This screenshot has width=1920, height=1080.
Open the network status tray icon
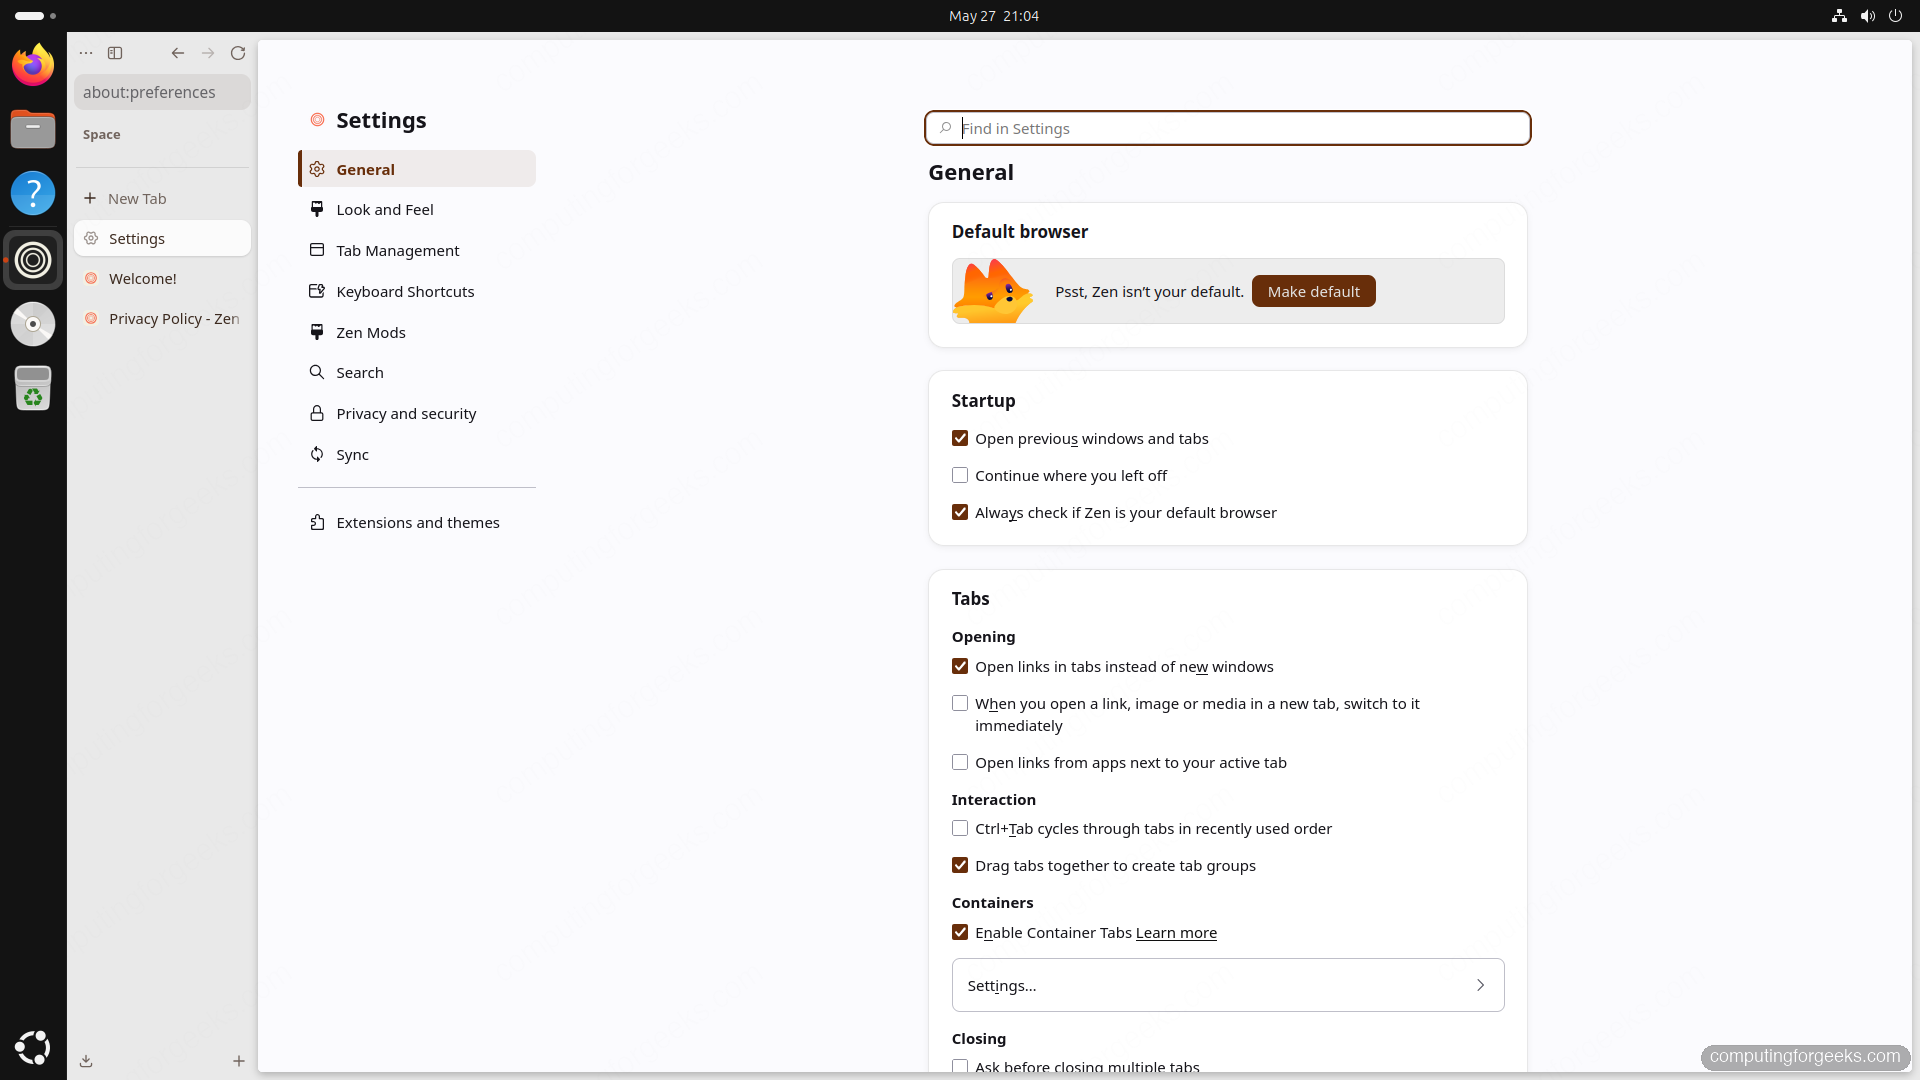point(1839,16)
